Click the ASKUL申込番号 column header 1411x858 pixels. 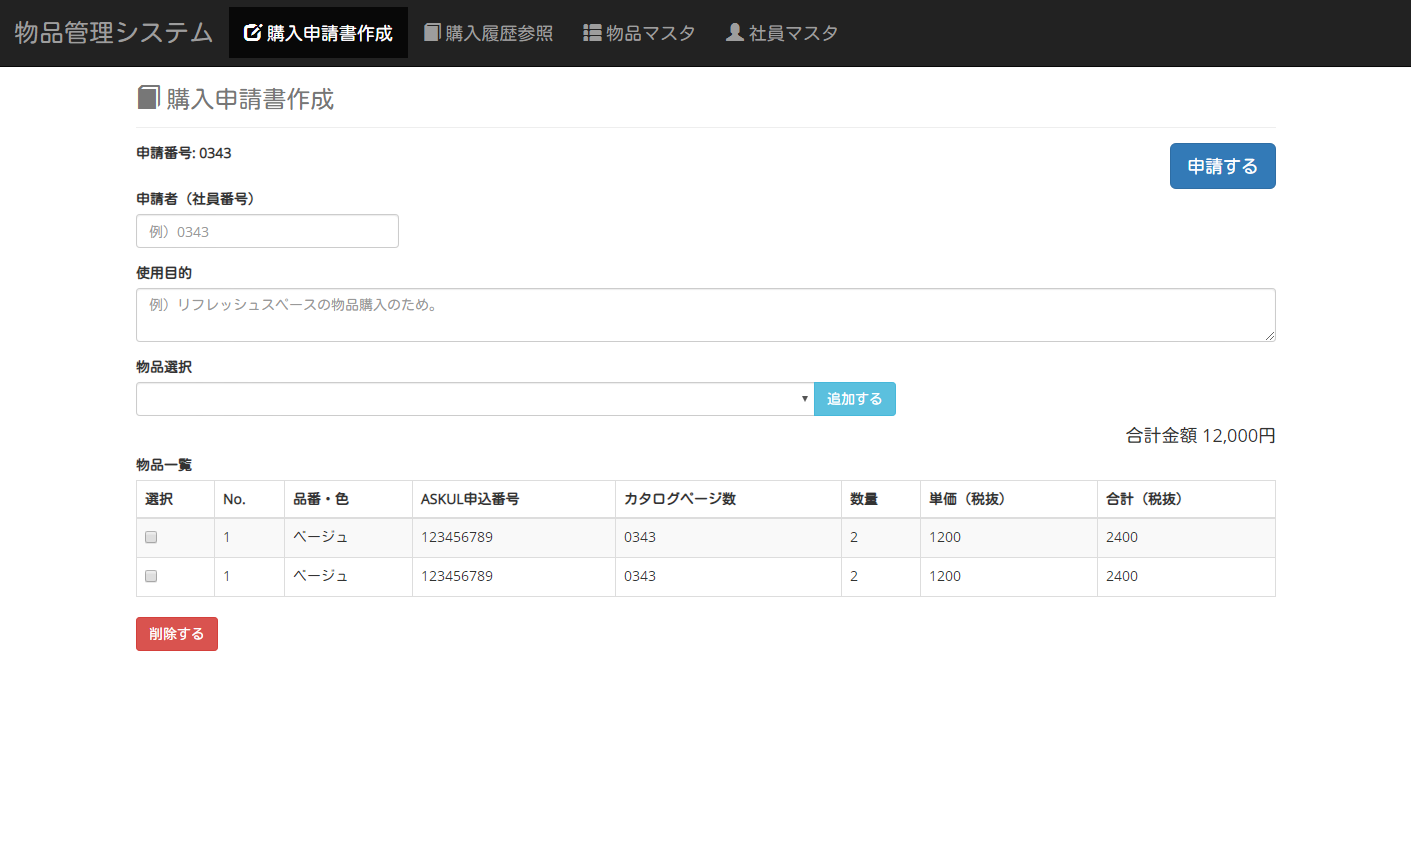coord(470,499)
